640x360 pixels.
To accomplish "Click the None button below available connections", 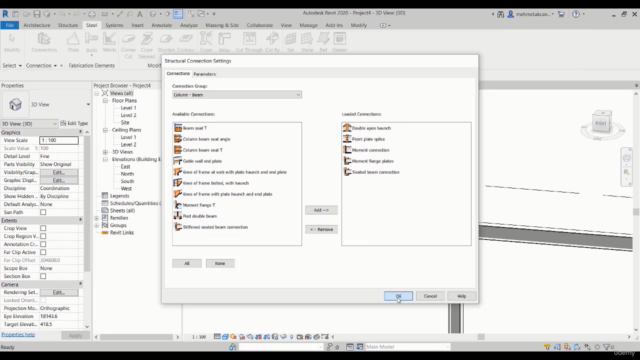I will click(x=220, y=263).
